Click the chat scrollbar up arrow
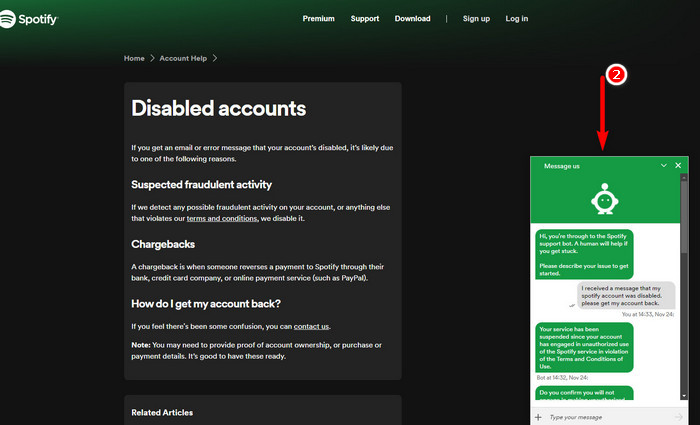Viewport: 700px width, 425px height. point(684,177)
